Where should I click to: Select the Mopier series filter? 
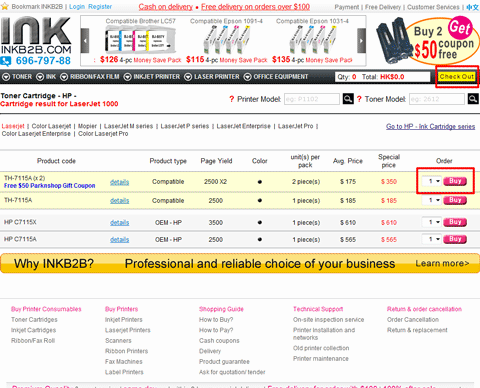(x=87, y=126)
